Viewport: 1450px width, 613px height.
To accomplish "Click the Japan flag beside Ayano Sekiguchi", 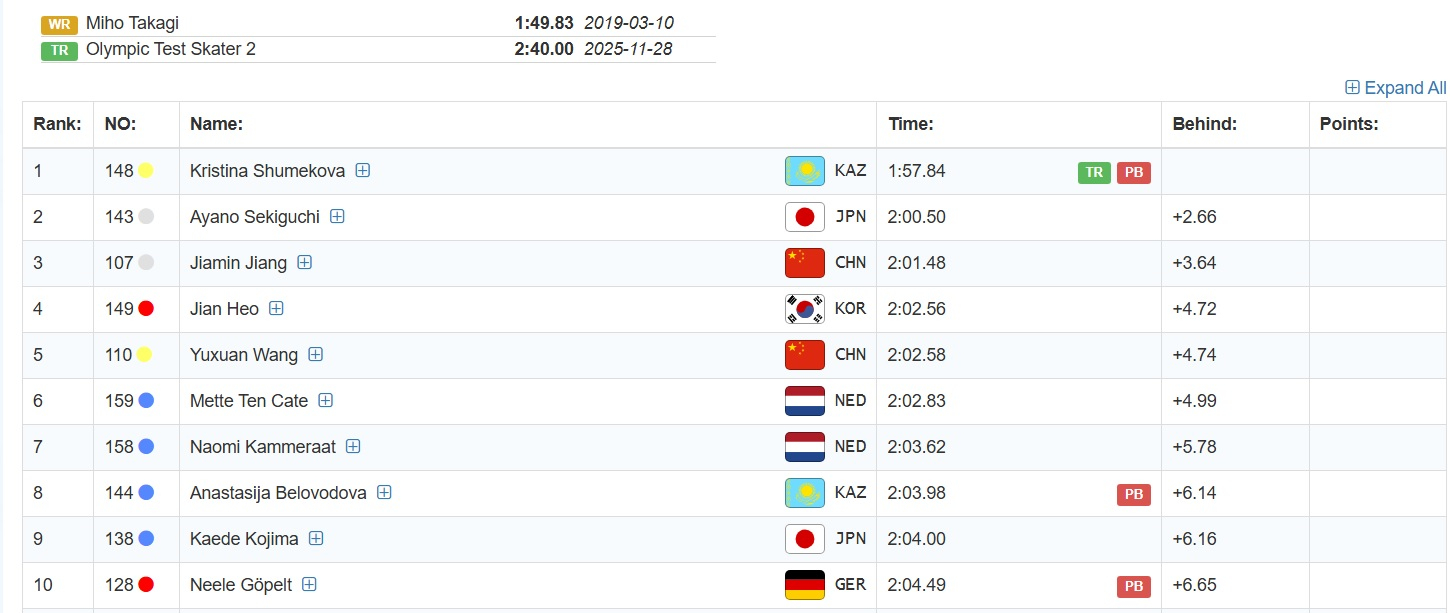I will (x=804, y=217).
